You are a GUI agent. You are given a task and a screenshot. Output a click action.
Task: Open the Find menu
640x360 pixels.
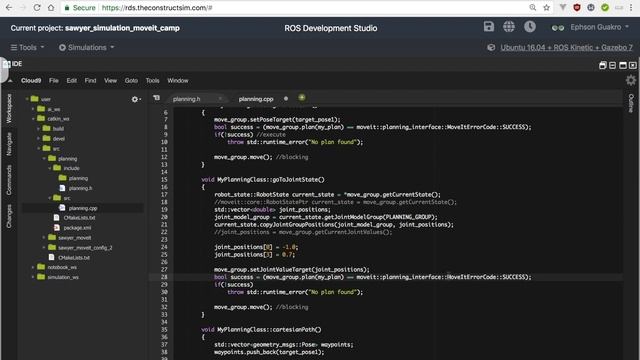(x=90, y=81)
